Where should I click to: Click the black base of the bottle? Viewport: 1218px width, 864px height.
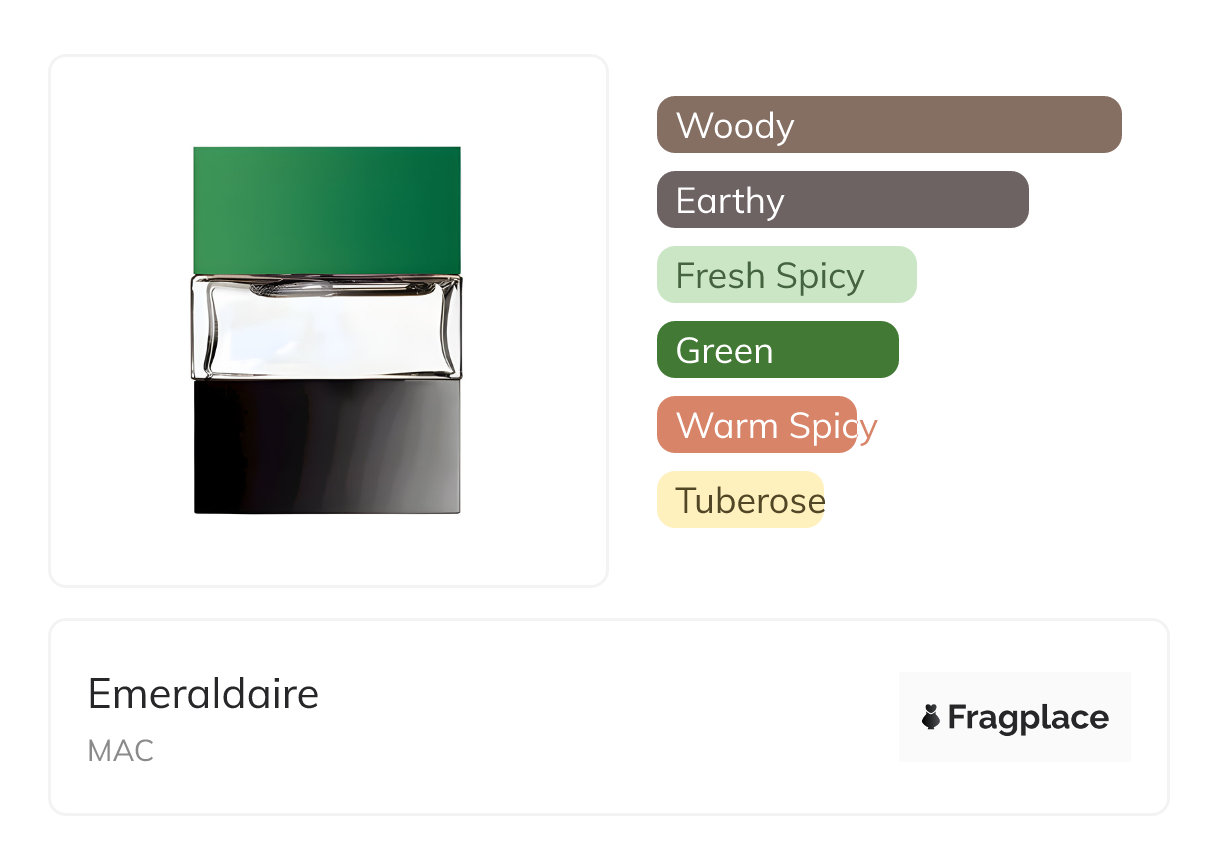327,447
